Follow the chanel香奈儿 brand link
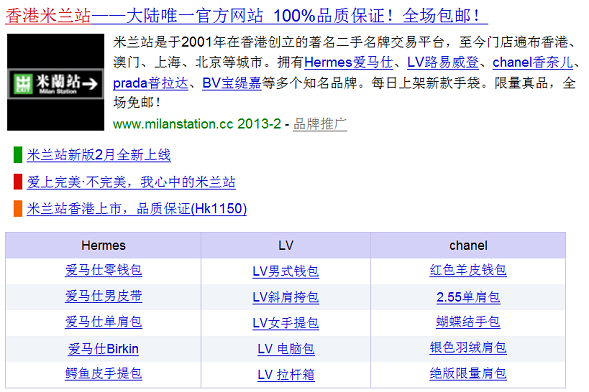This screenshot has height=392, width=589. (533, 62)
